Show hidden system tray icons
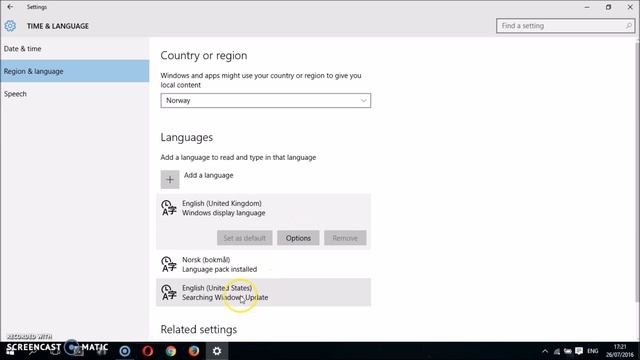 point(545,351)
